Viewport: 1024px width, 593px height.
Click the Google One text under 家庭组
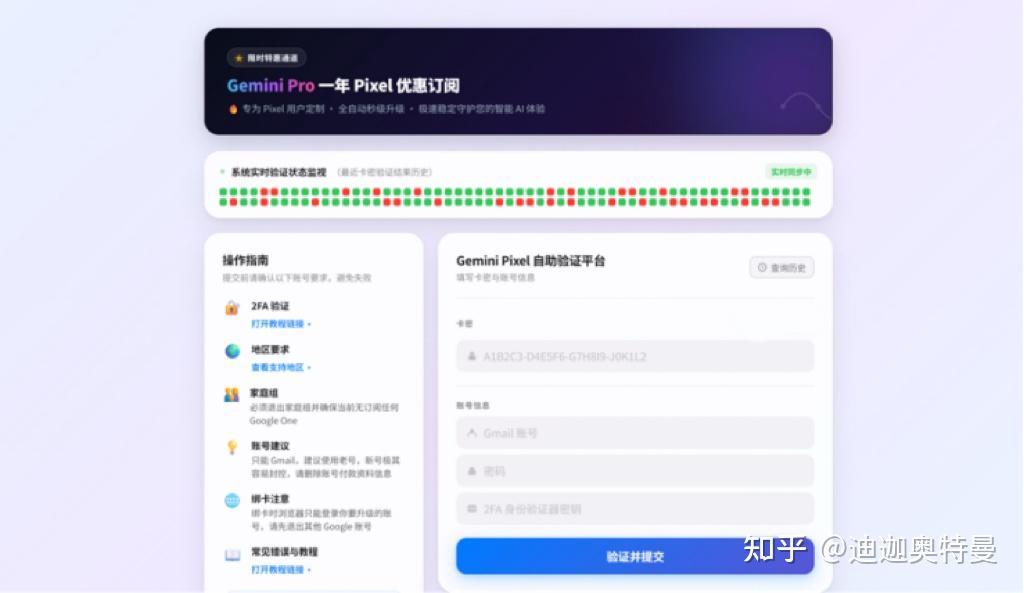pyautogui.click(x=274, y=421)
